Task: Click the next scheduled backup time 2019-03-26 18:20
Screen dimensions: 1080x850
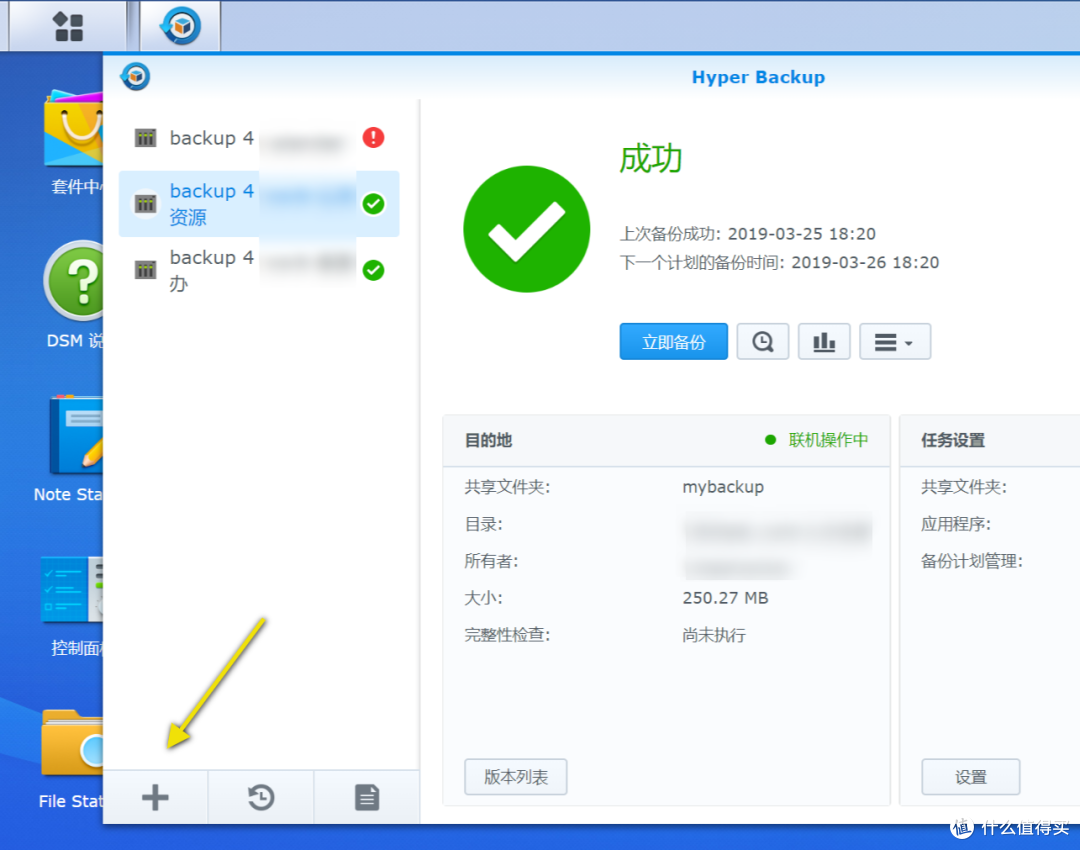Action: [779, 262]
